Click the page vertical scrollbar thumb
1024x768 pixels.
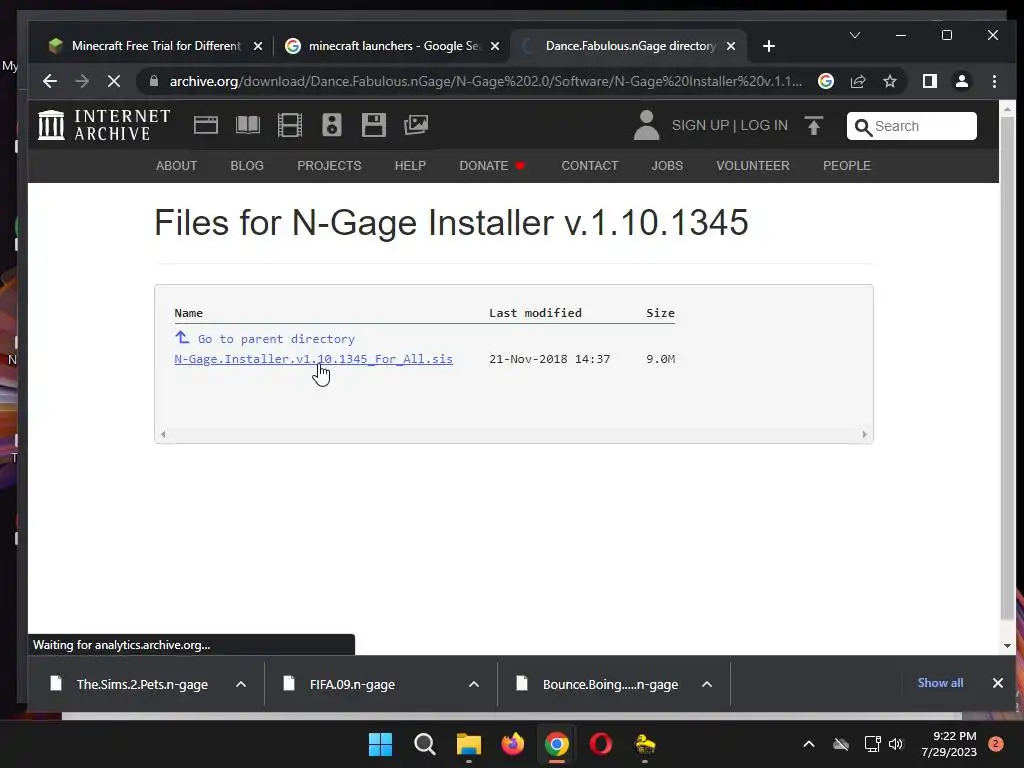tap(1007, 367)
